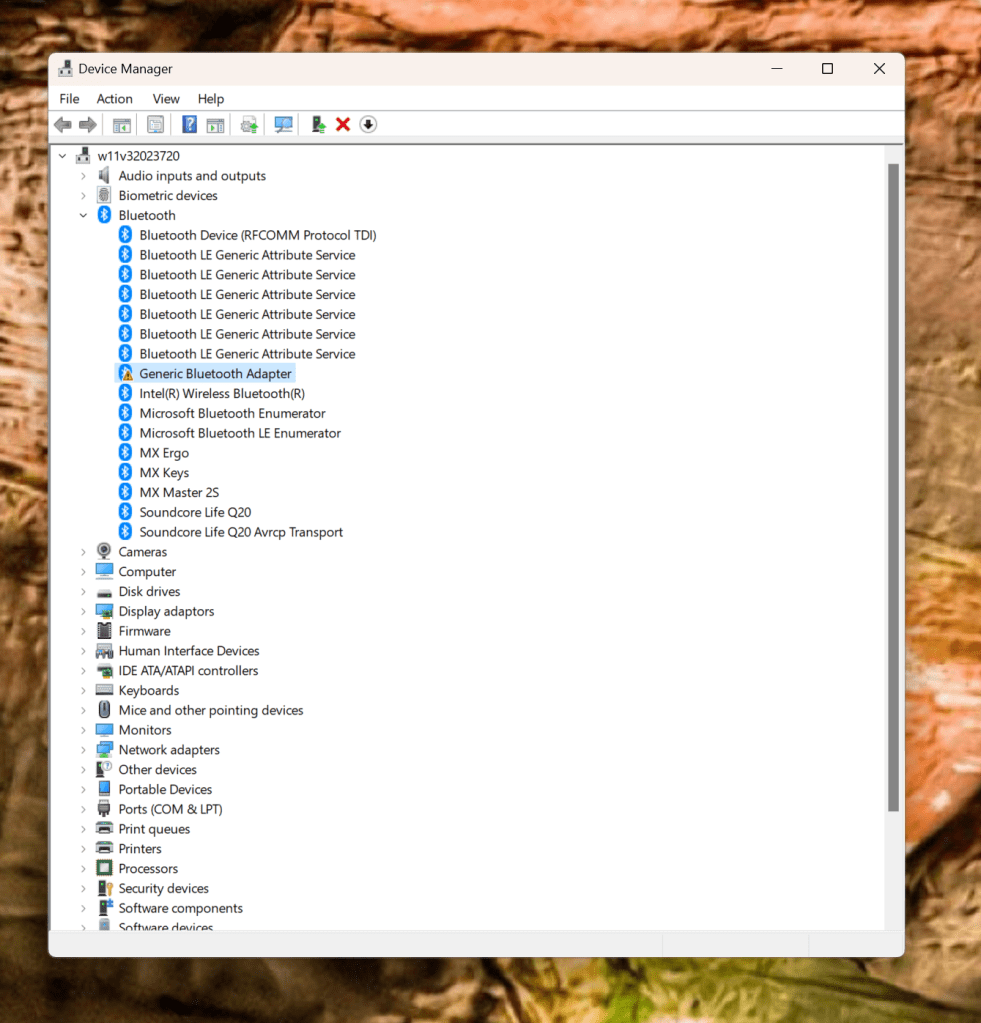Screen dimensions: 981x1023
Task: Expand the Computer category chevron
Action: [83, 572]
